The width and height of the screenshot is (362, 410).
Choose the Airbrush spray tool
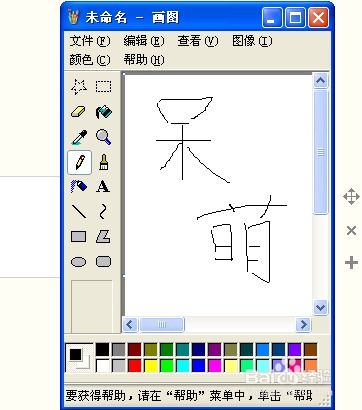click(79, 187)
